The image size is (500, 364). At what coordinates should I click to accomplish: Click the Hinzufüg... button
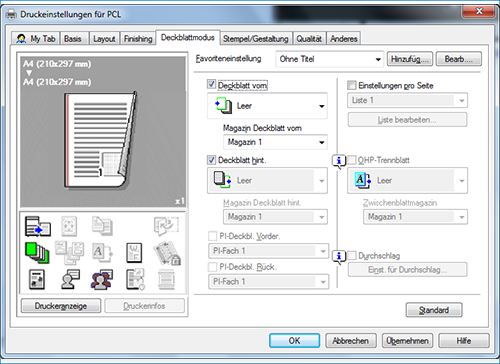pos(410,59)
